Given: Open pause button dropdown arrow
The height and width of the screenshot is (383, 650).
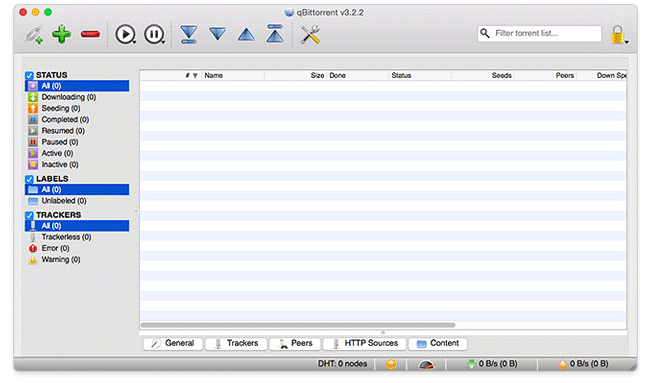Looking at the screenshot, I should (x=163, y=42).
